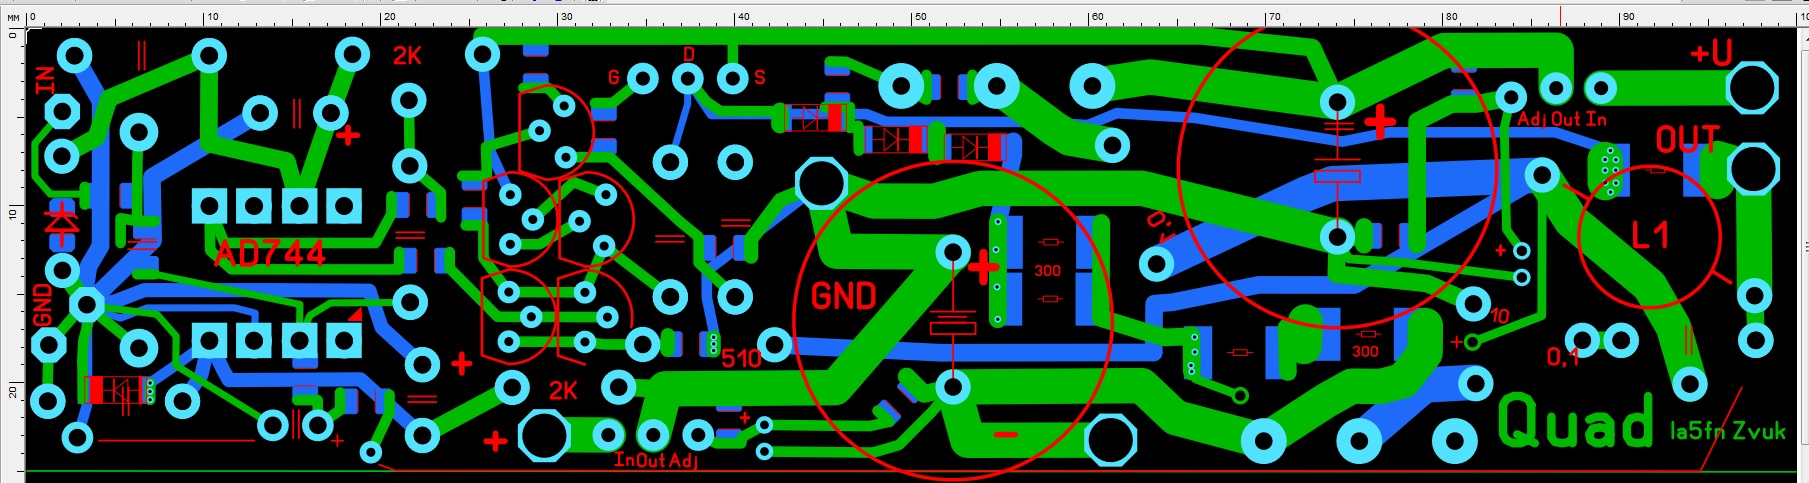Select the red diode symbol below IN label
Screen dimensions: 1809x483
[63, 223]
